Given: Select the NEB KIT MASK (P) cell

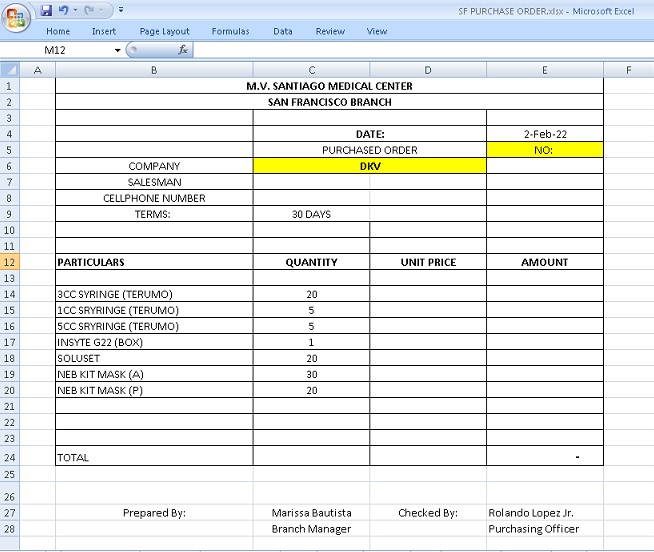Looking at the screenshot, I should point(154,390).
